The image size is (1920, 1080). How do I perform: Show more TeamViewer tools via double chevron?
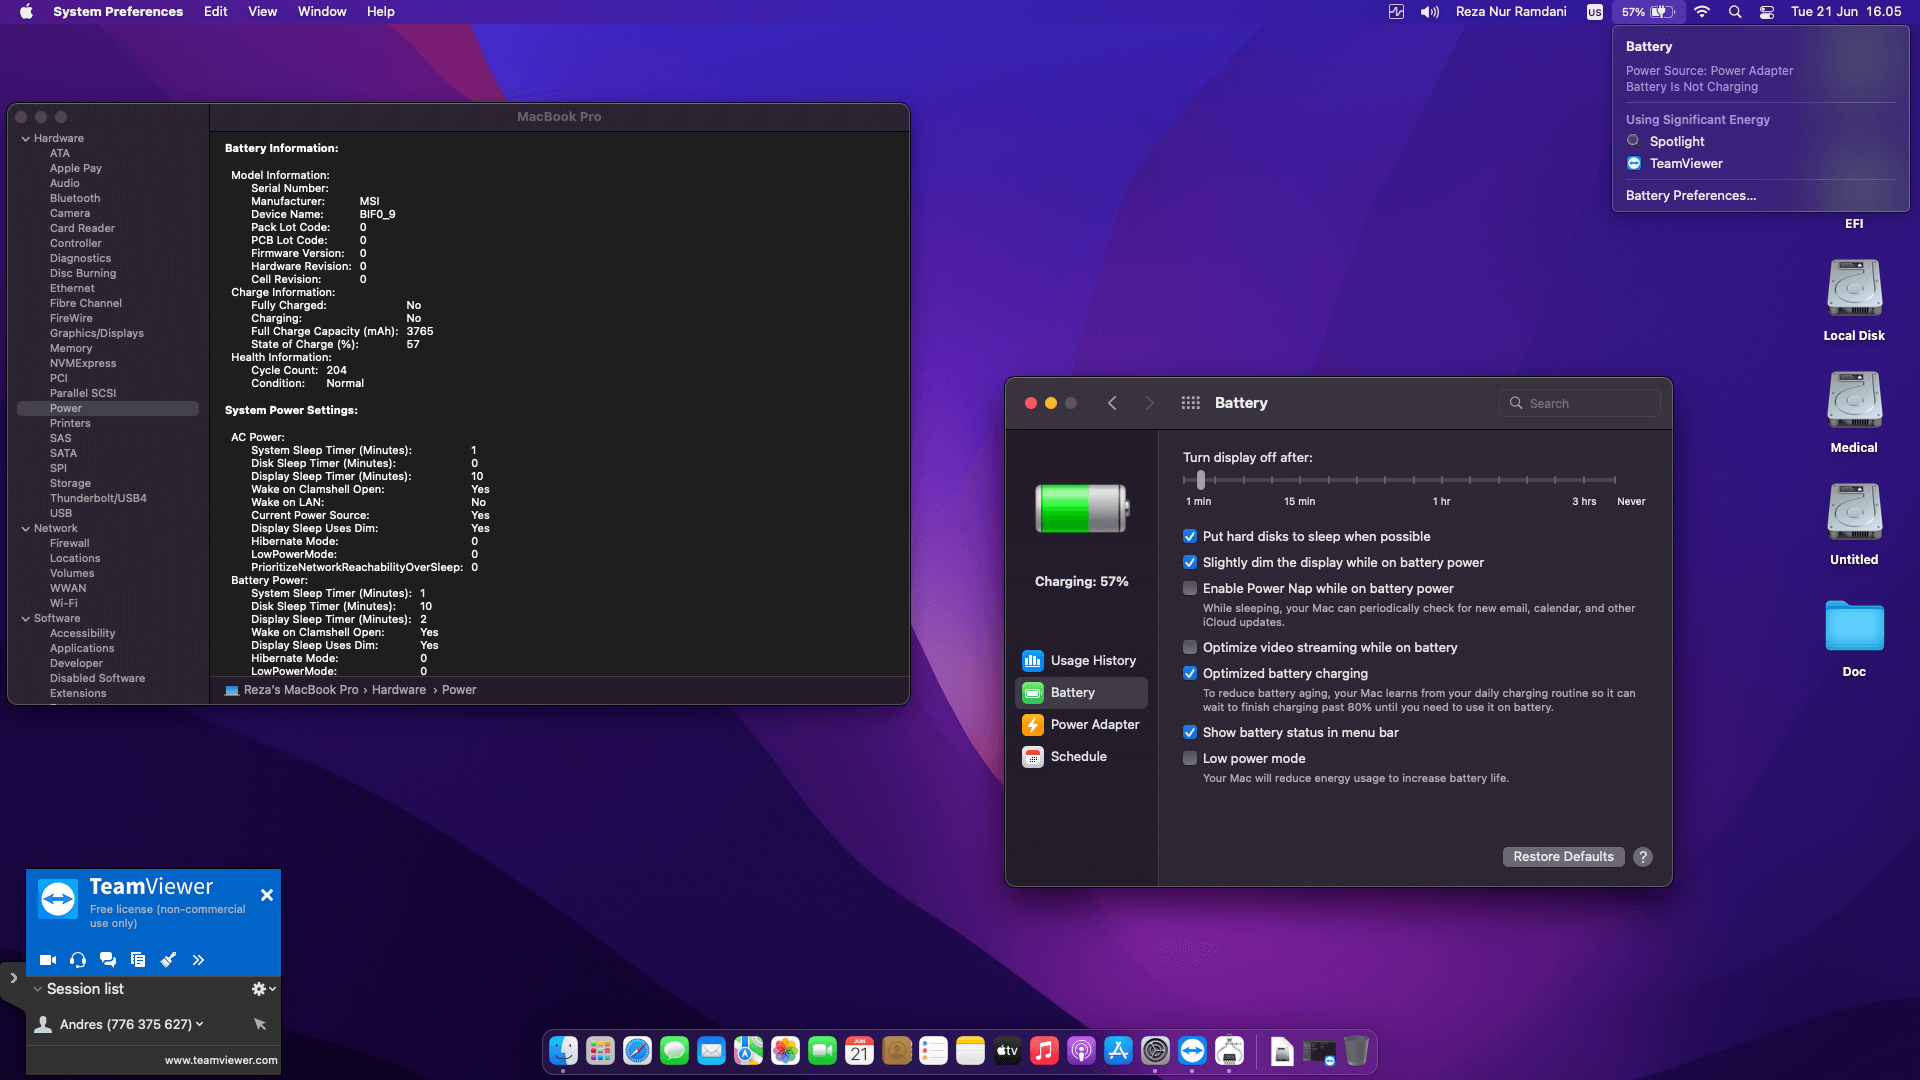198,960
